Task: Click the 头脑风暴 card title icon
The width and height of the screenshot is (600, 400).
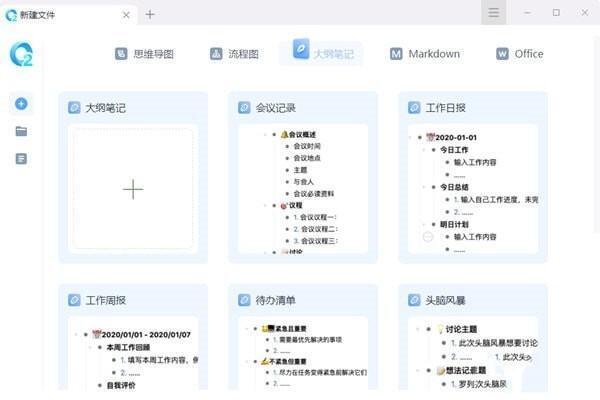Action: tap(414, 300)
